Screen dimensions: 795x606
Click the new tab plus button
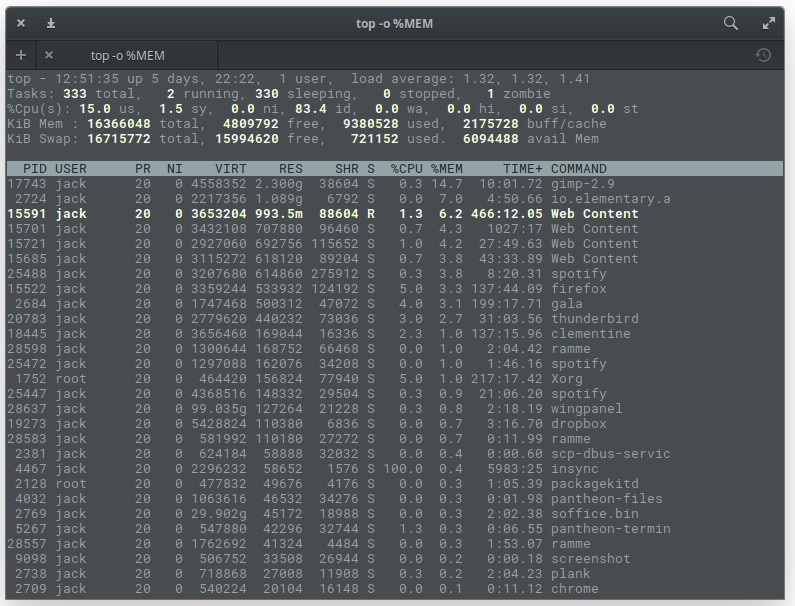tap(21, 55)
